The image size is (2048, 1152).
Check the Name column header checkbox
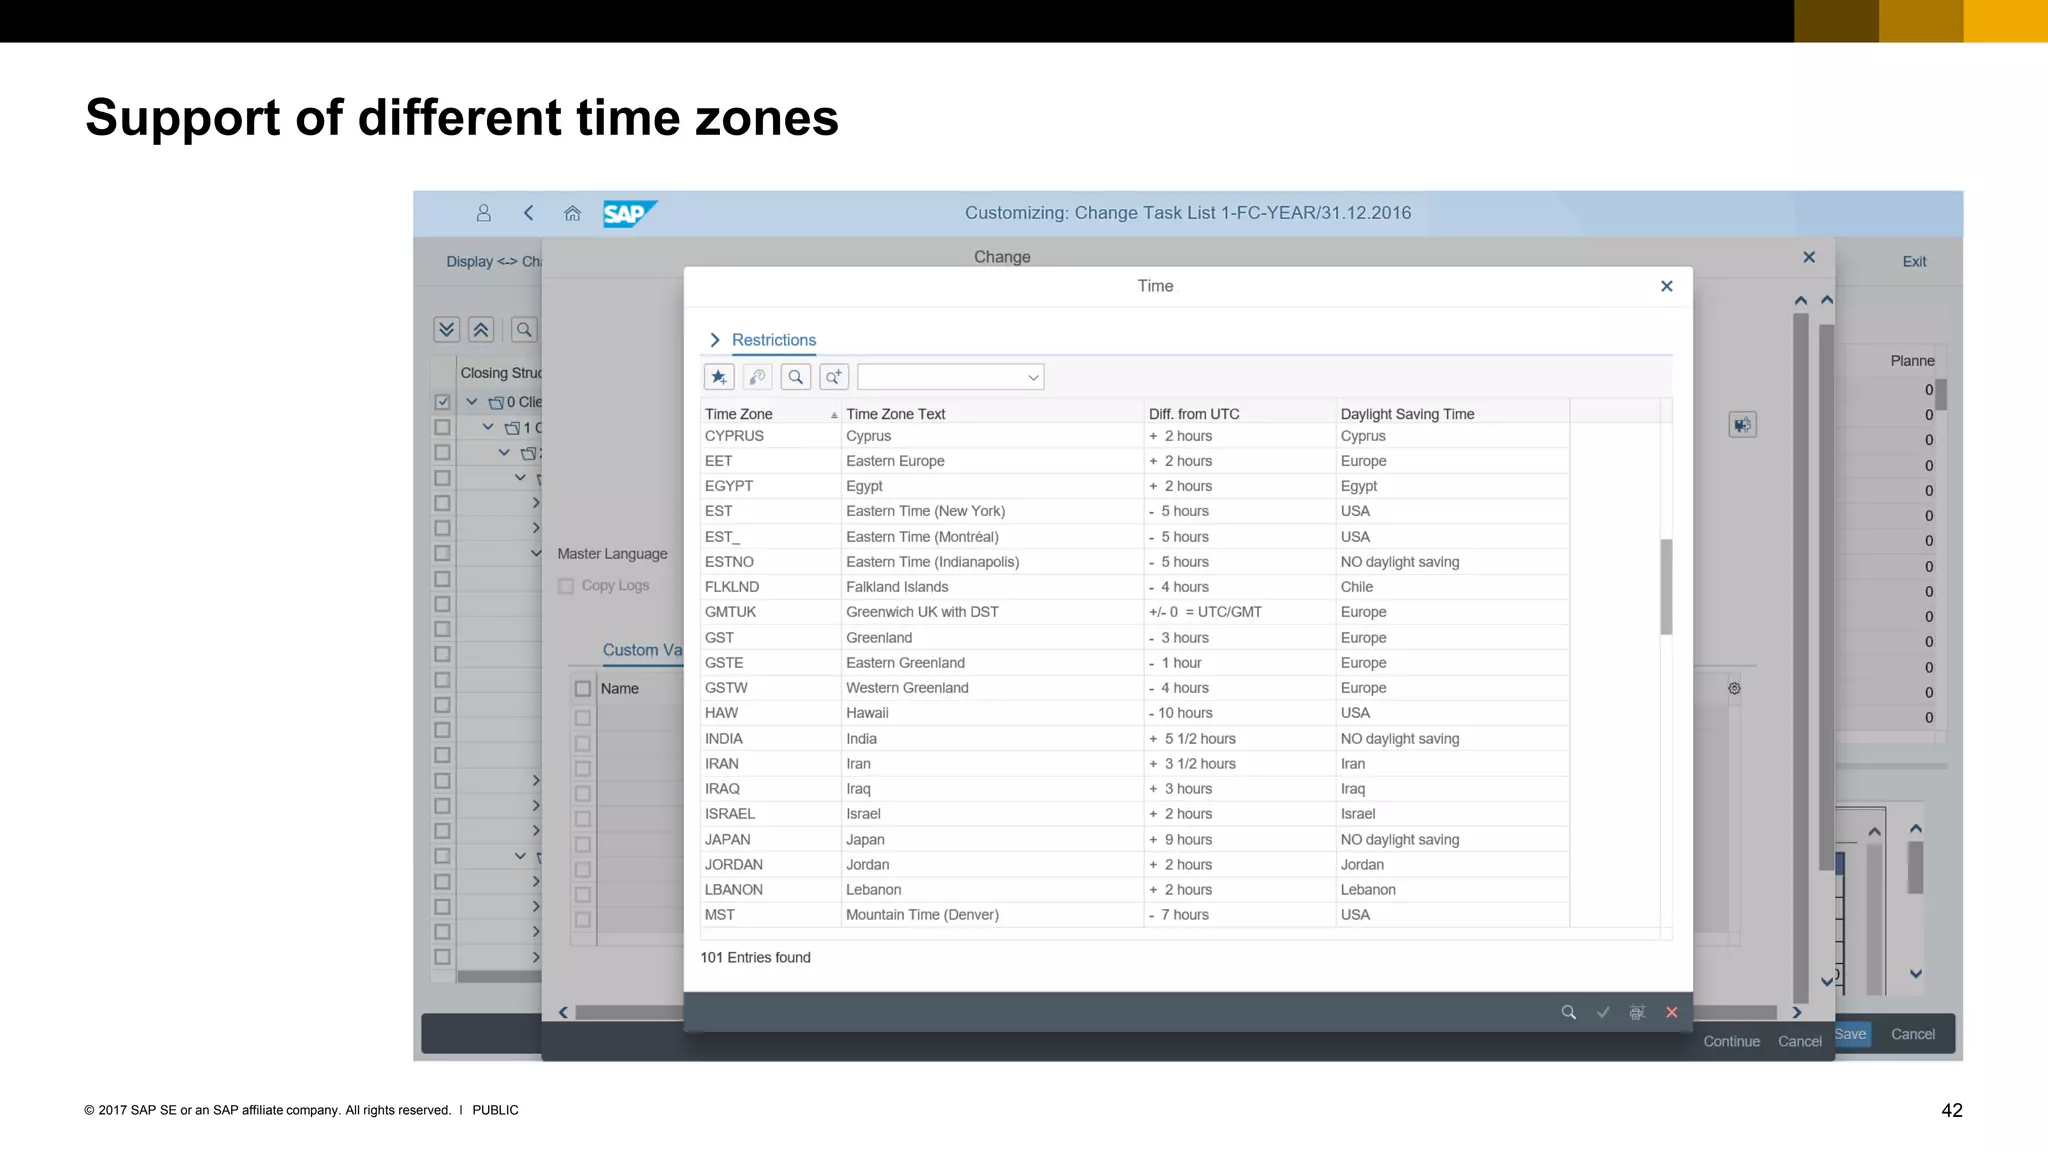click(583, 689)
